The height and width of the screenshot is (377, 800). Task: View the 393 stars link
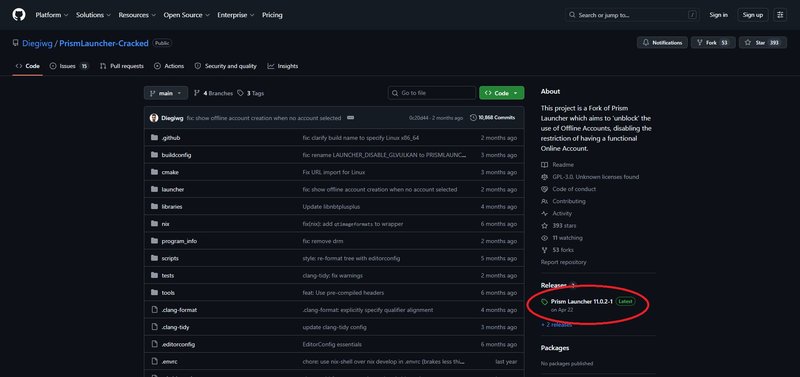[x=564, y=225]
